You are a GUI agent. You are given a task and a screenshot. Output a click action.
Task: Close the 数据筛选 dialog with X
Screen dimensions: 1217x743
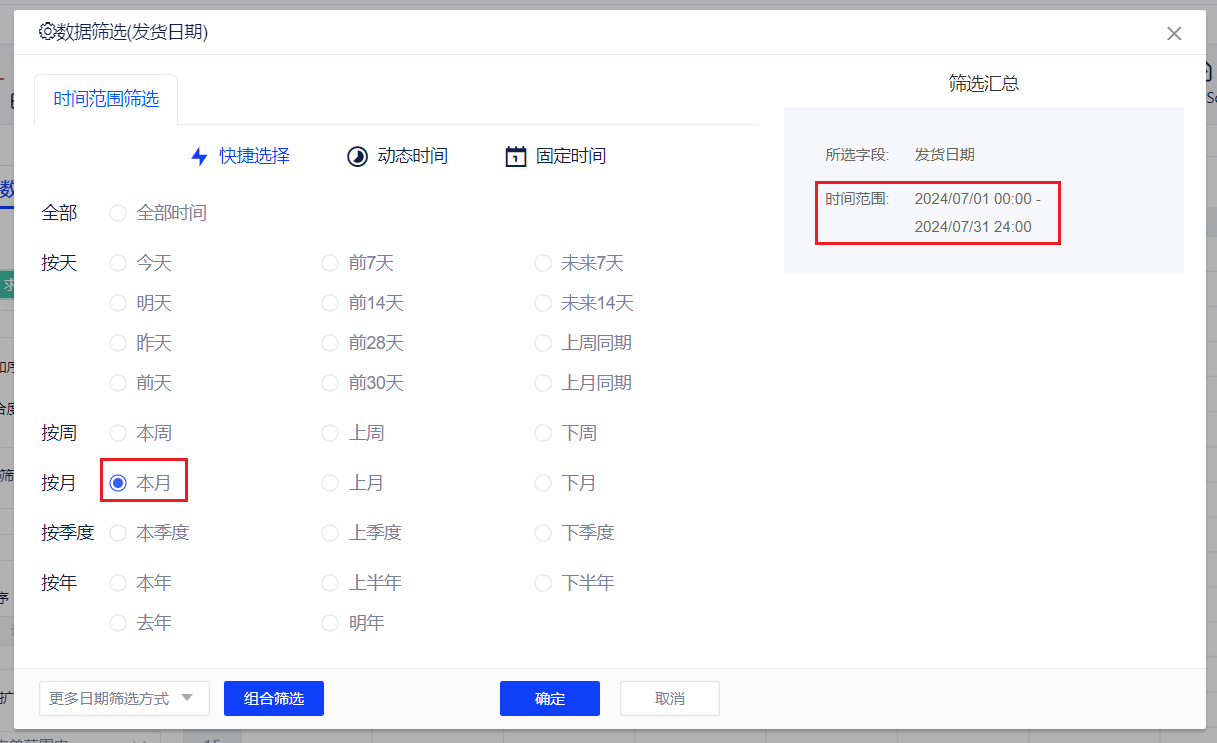(x=1174, y=33)
